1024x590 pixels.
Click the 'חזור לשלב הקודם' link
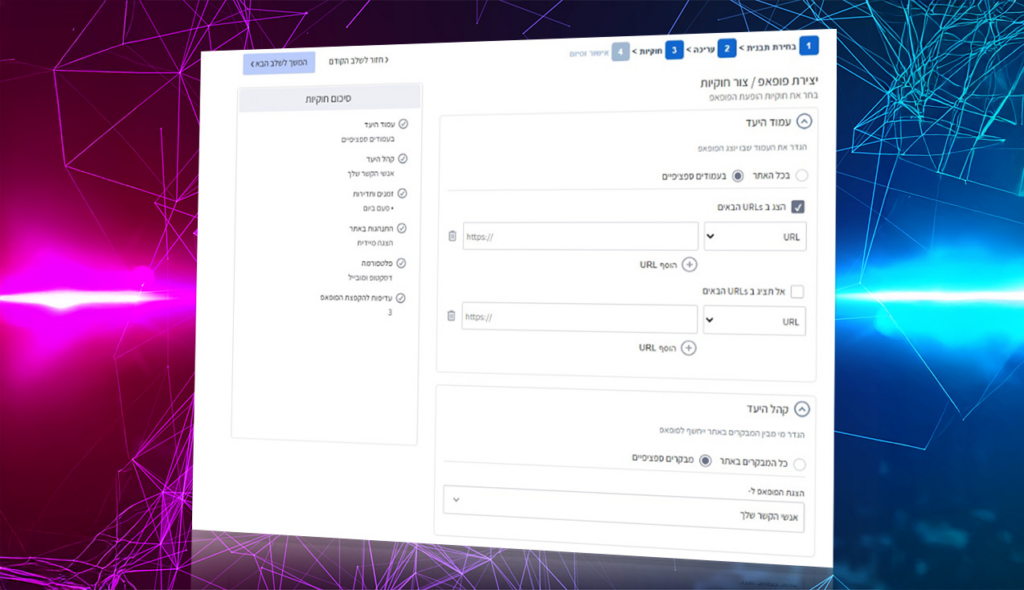point(359,61)
